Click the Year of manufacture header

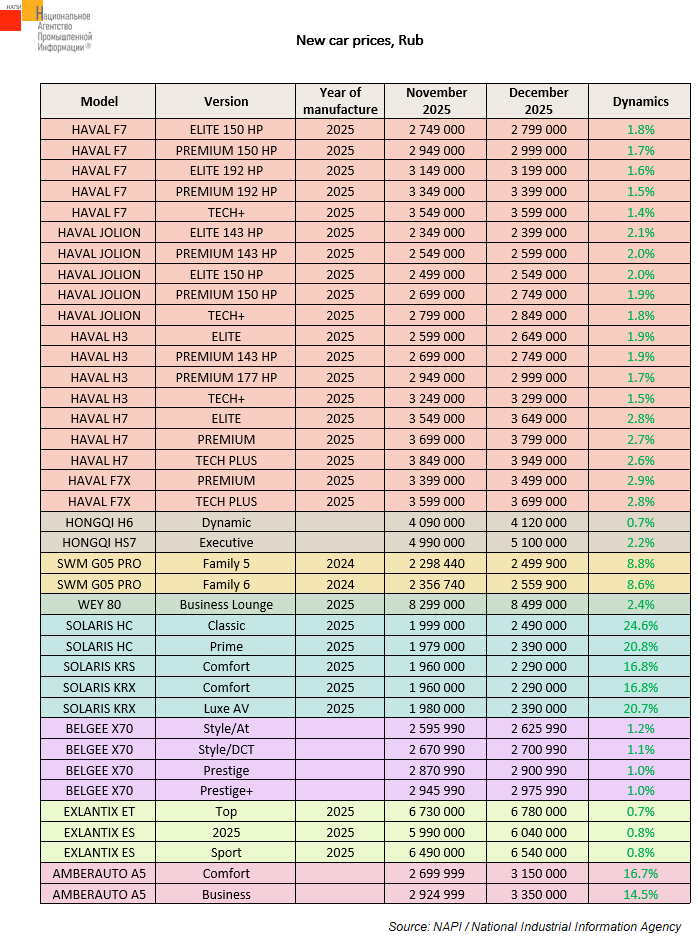(x=340, y=101)
